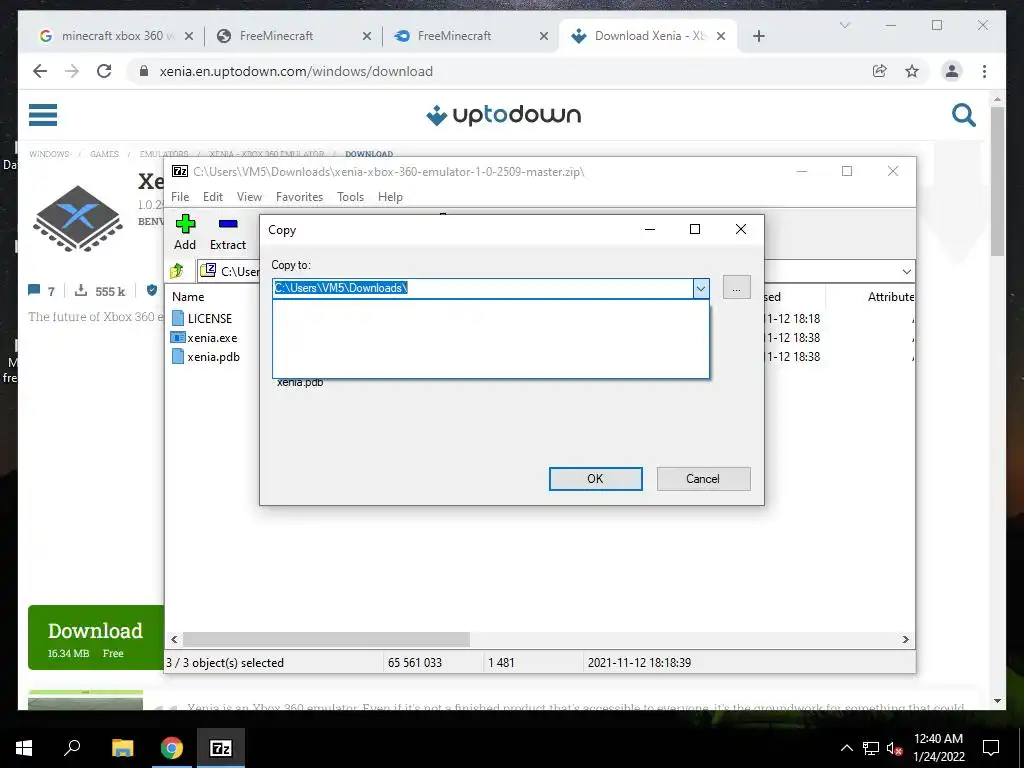Open Chrome's three-dot menu
Screen dimensions: 1024x768
[984, 71]
